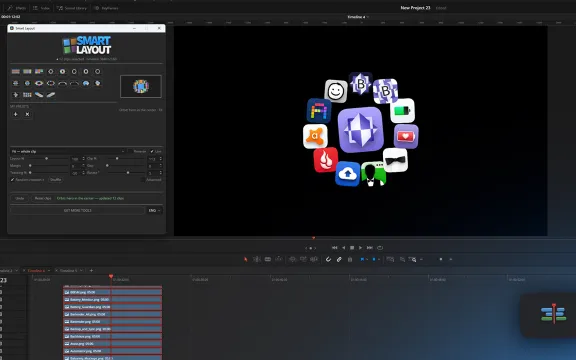576x360 pixels.
Task: Select the diagonal strip layout preset sloping up
Action: point(51,95)
